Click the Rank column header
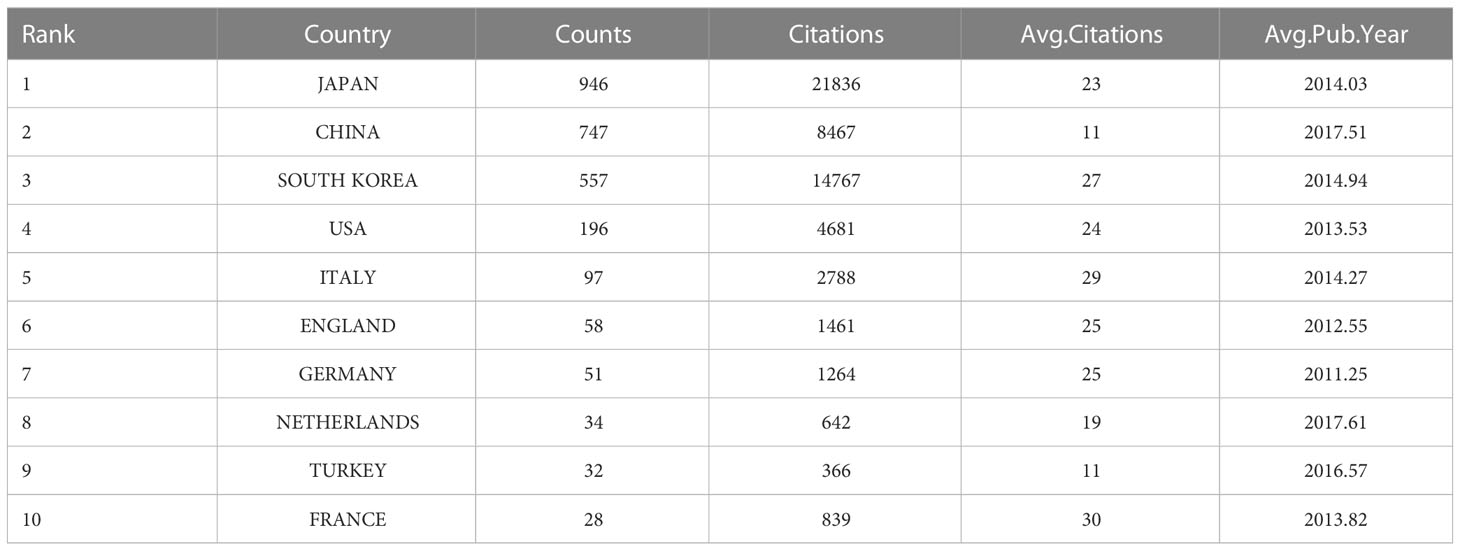The height and width of the screenshot is (551, 1460). [48, 35]
